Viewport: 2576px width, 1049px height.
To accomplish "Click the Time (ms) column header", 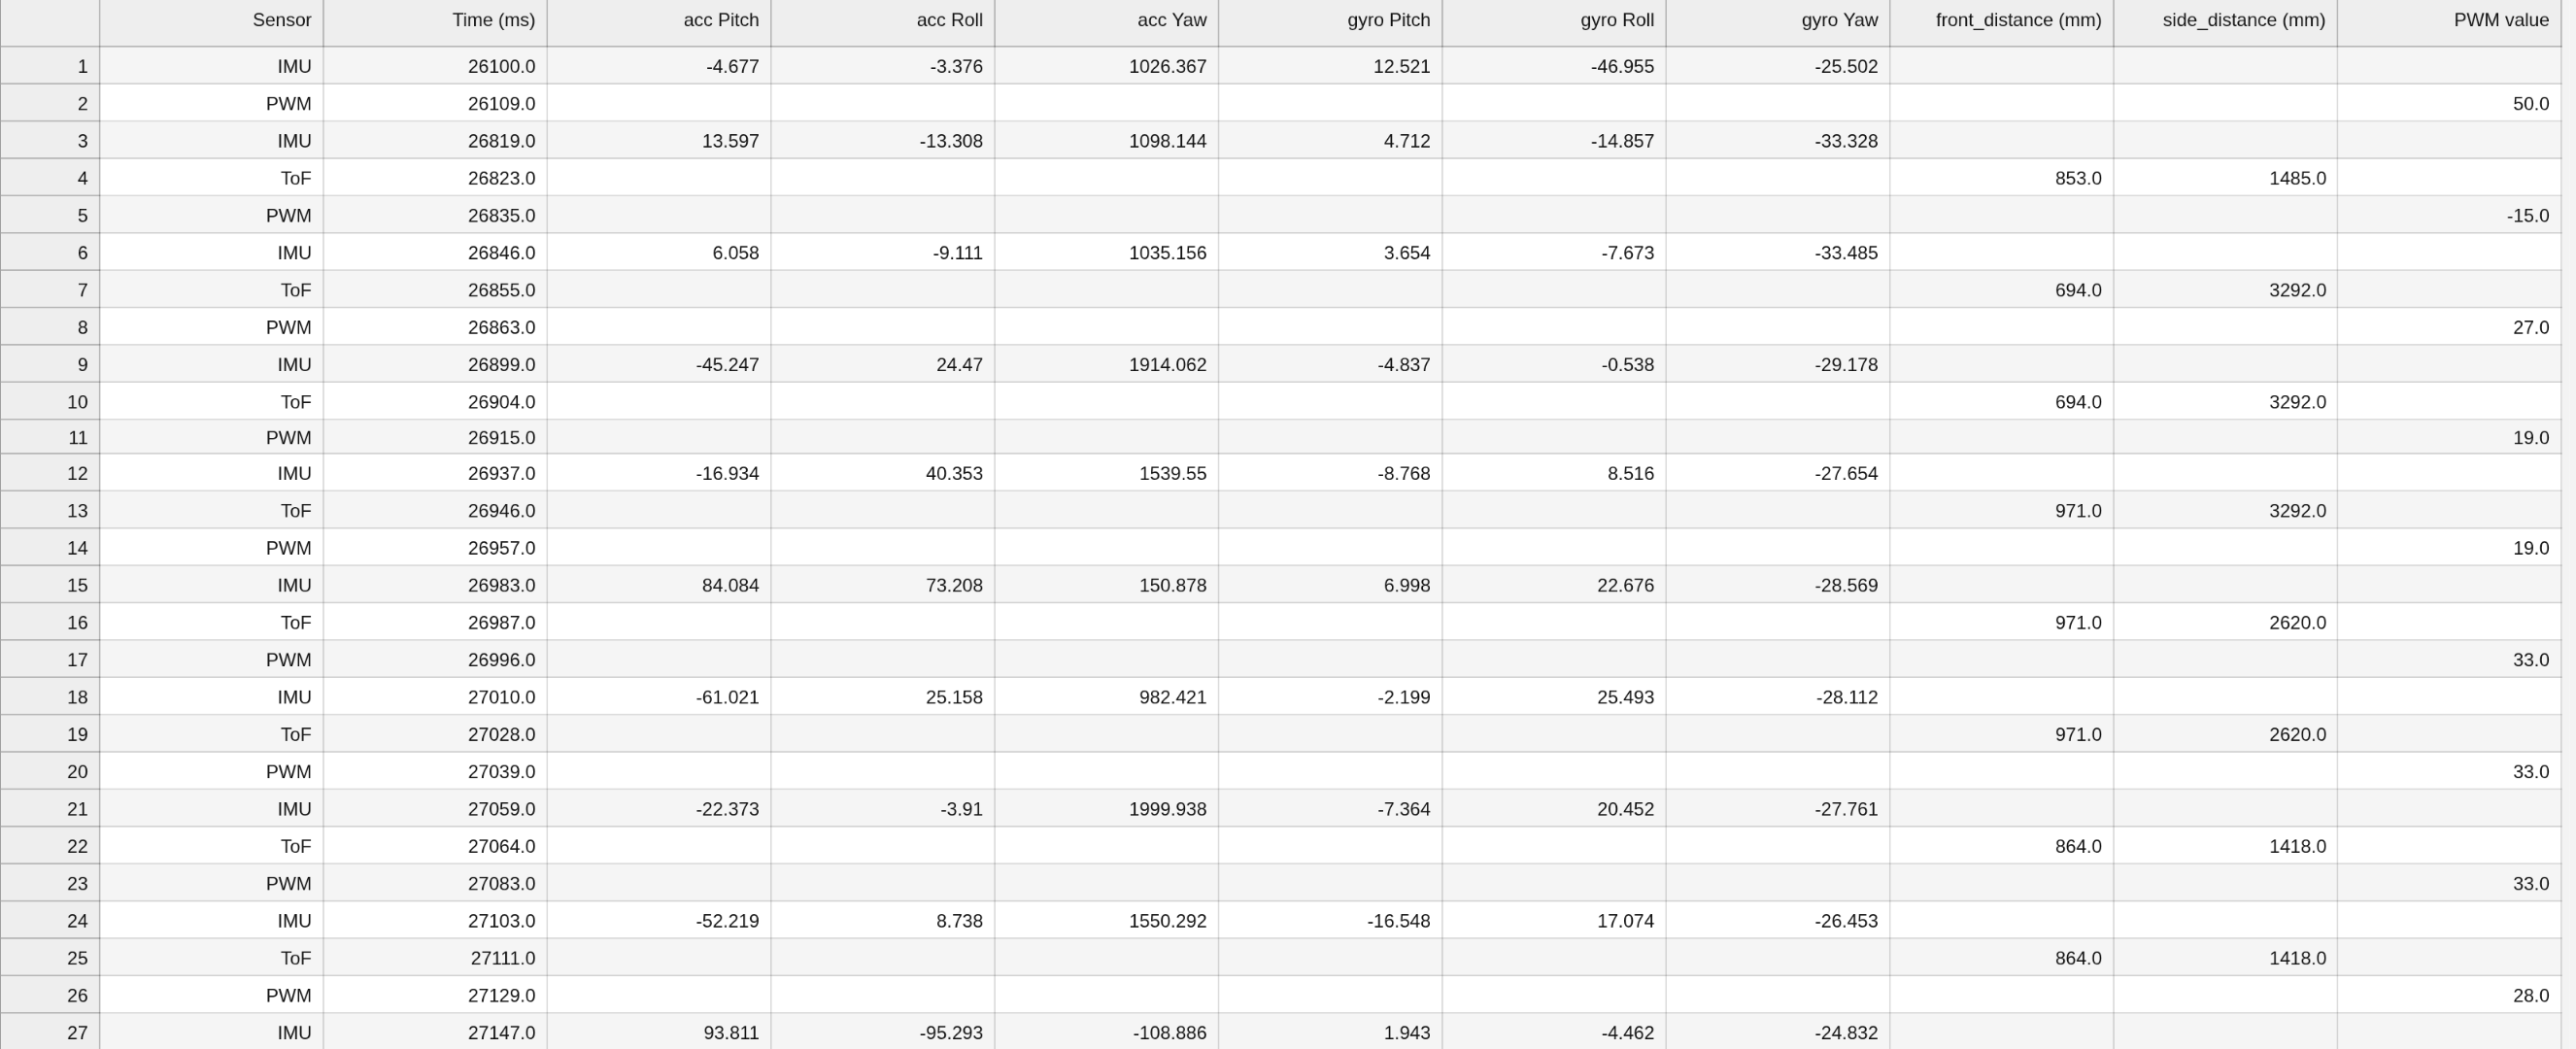I will tap(435, 21).
